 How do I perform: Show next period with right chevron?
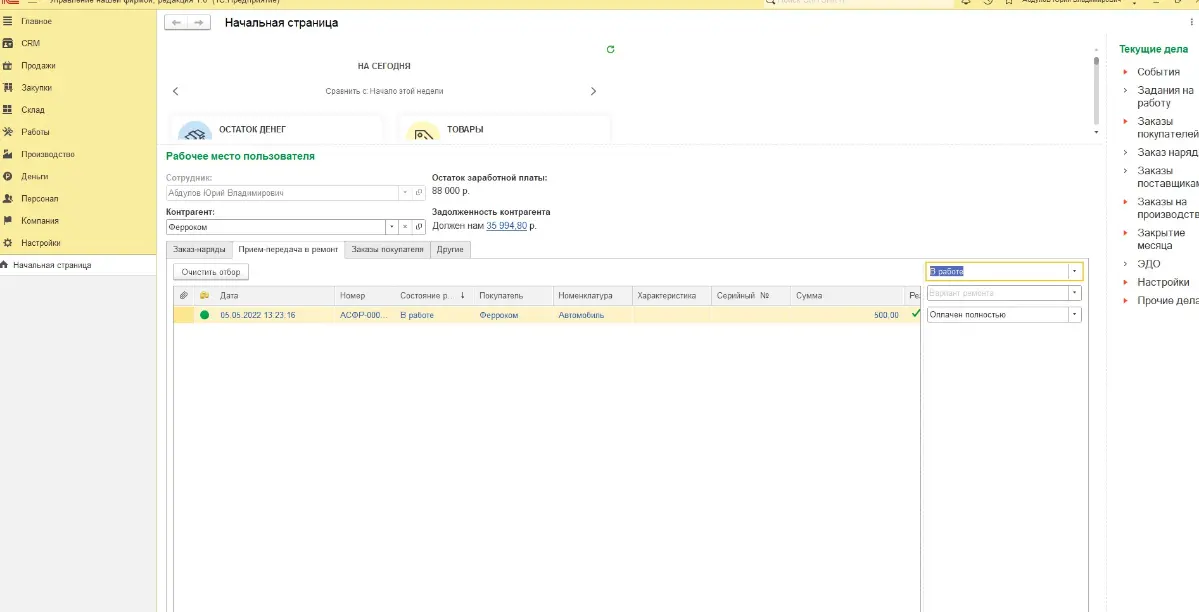pos(593,91)
